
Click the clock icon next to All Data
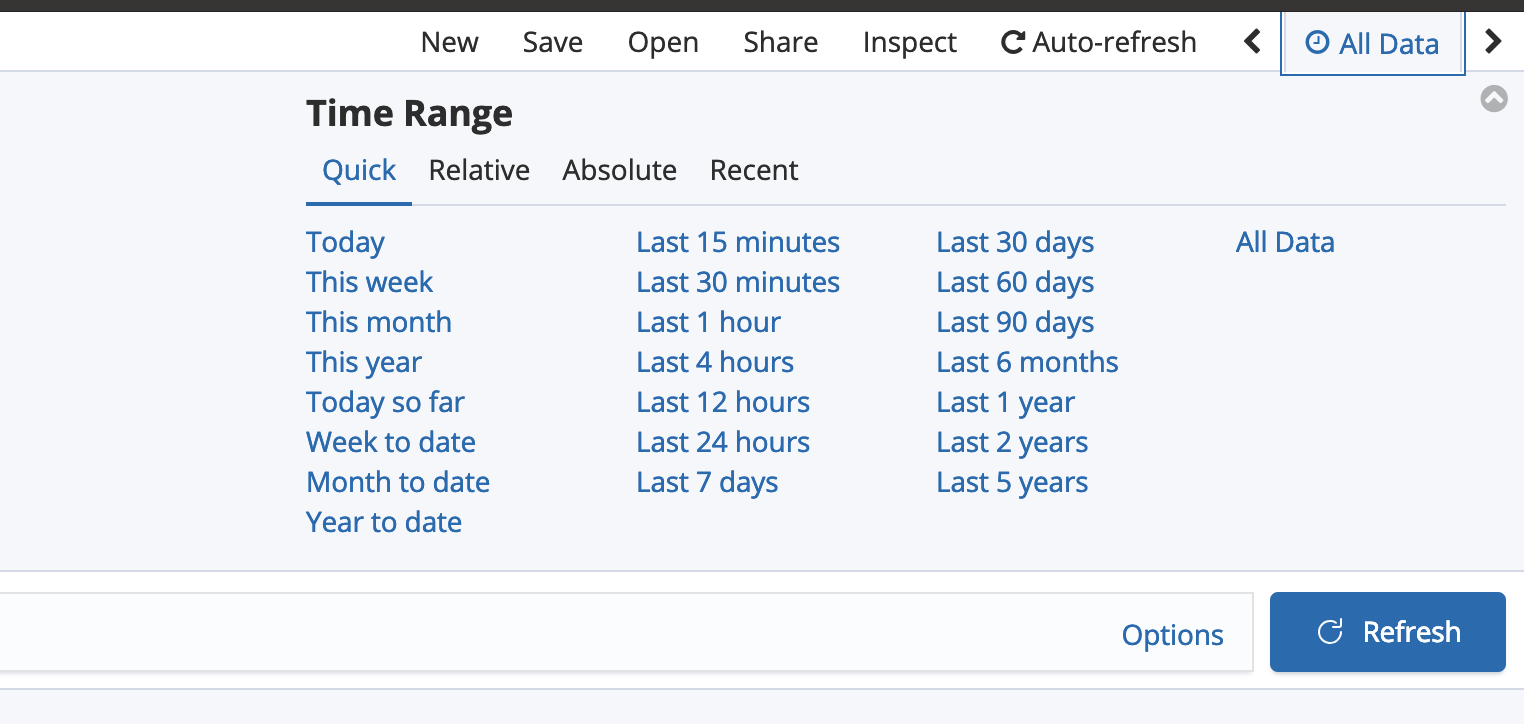pos(1317,43)
